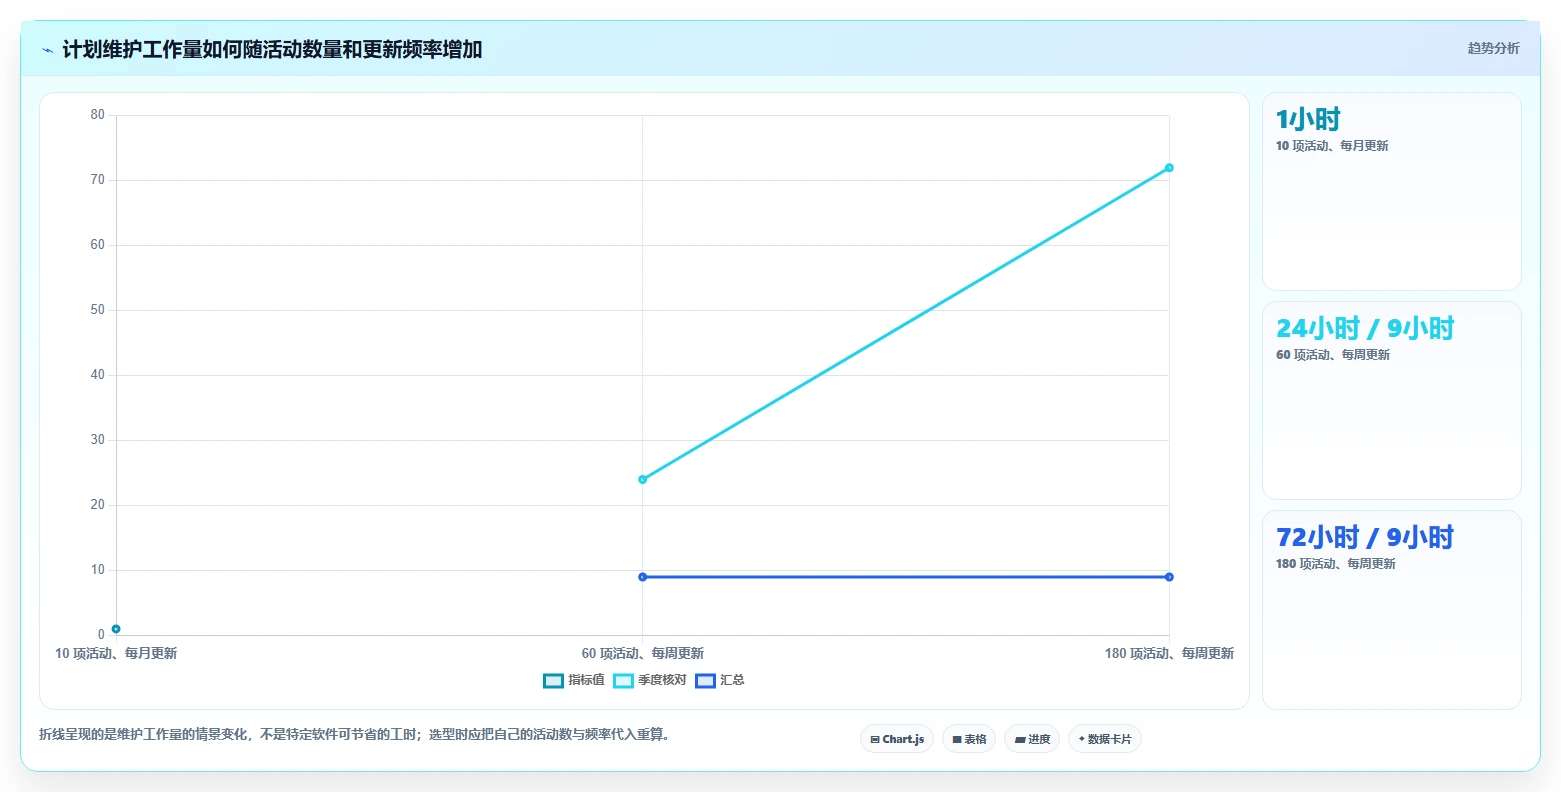
Task: Click the 季度核对 legend label
Action: 663,680
